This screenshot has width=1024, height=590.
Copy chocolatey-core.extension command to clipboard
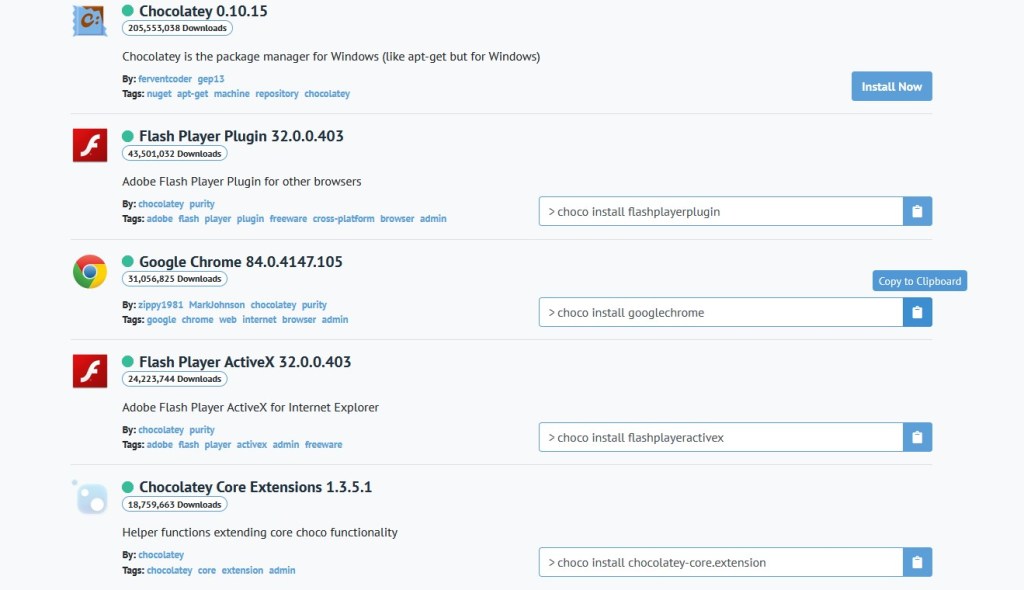(x=917, y=563)
